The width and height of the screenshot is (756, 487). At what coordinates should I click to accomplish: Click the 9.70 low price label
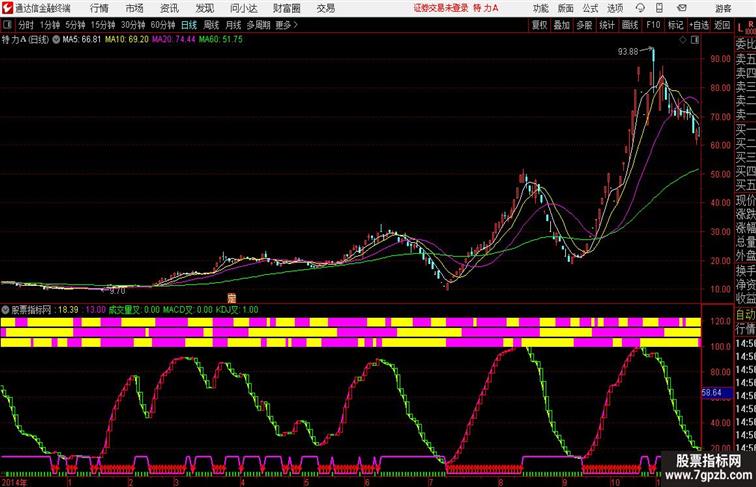[x=117, y=291]
